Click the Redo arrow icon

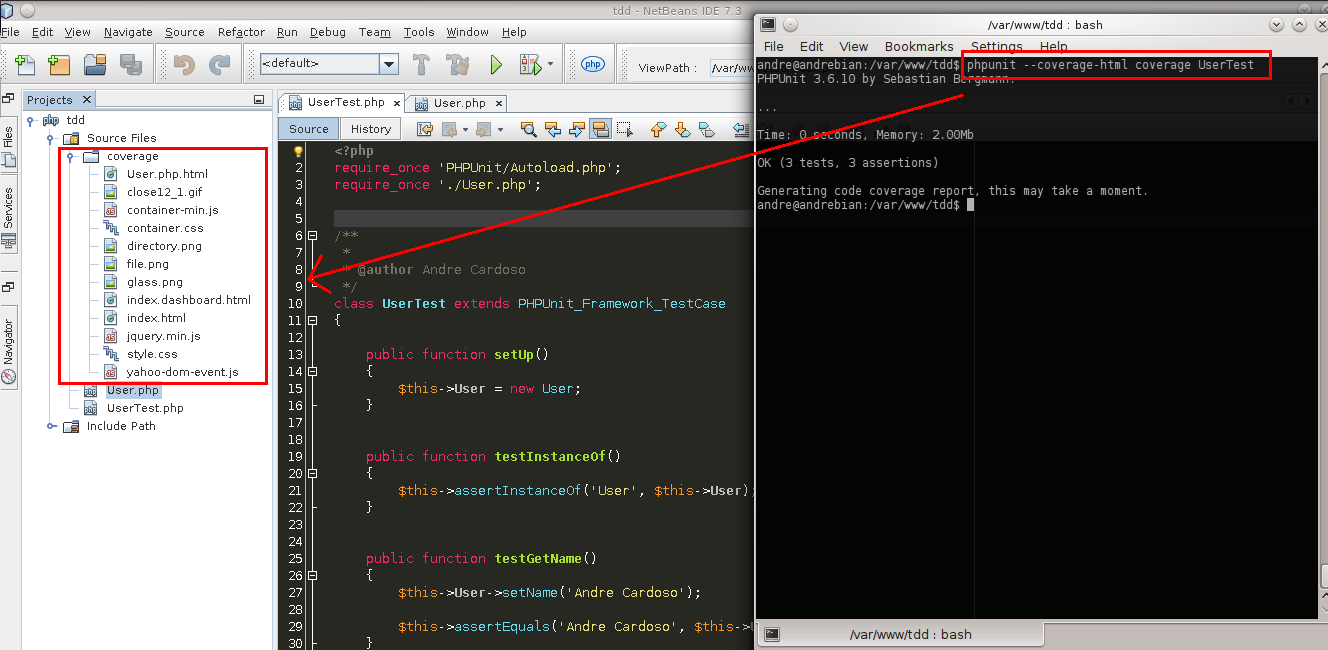219,65
